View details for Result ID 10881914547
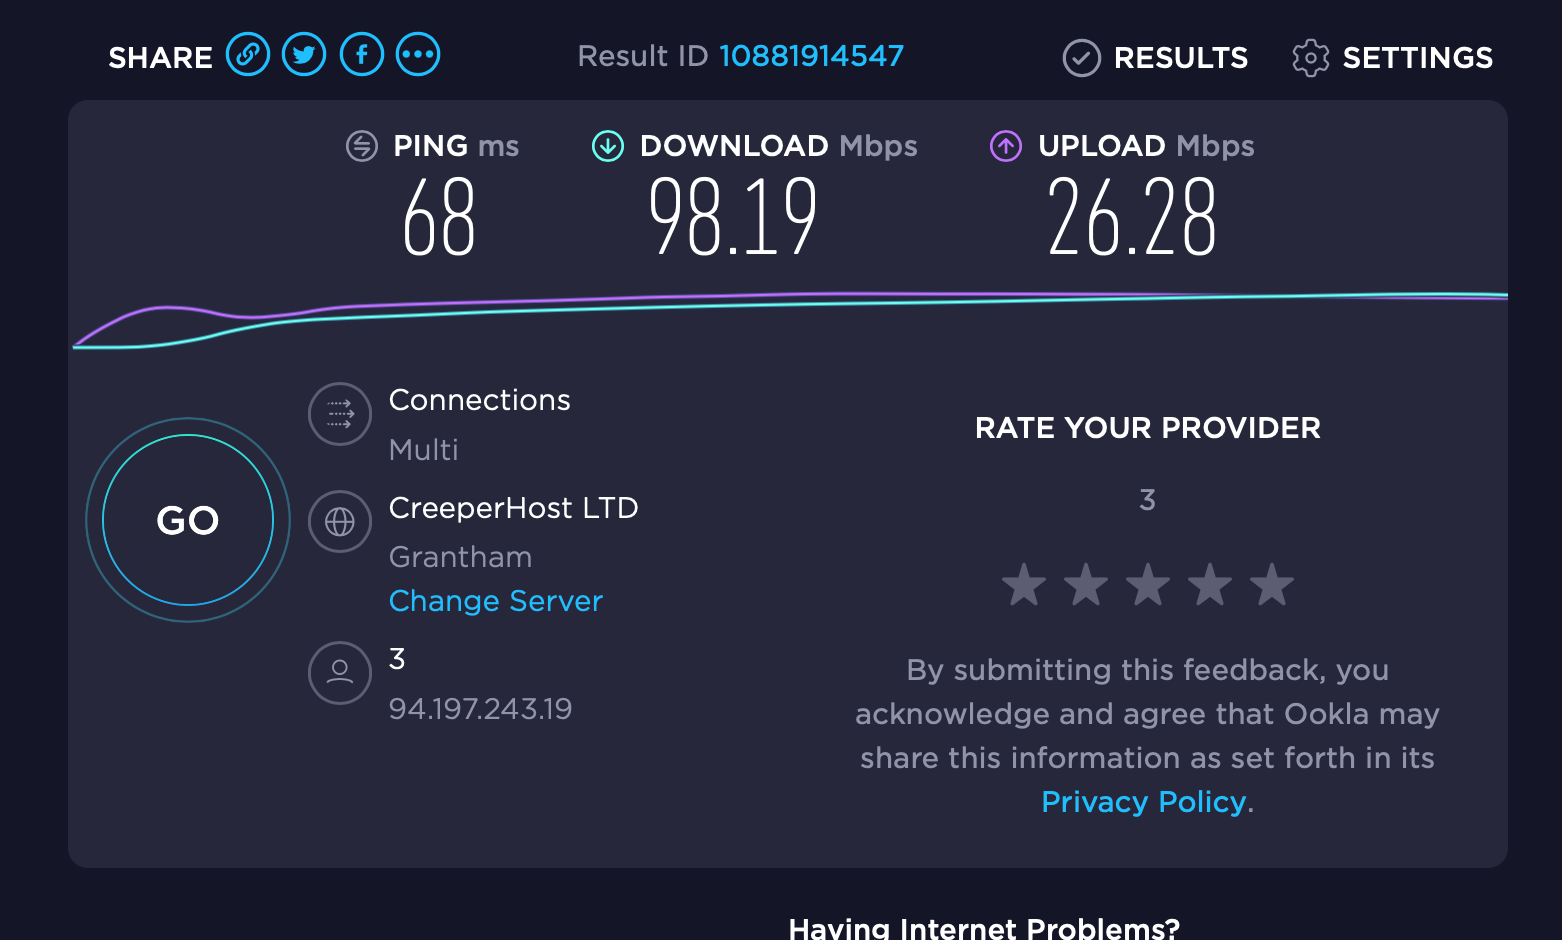The height and width of the screenshot is (940, 1562). (x=811, y=56)
